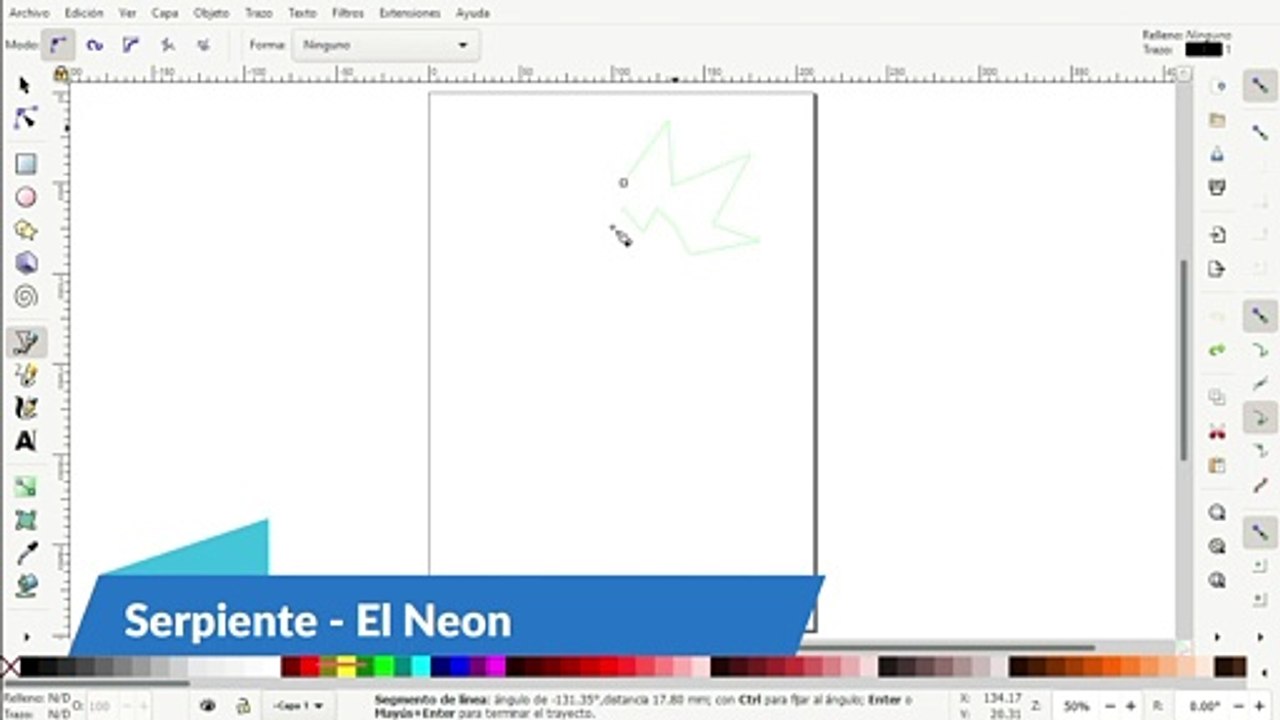Pick the yellow palette swatch
The image size is (1280, 720).
[x=346, y=666]
